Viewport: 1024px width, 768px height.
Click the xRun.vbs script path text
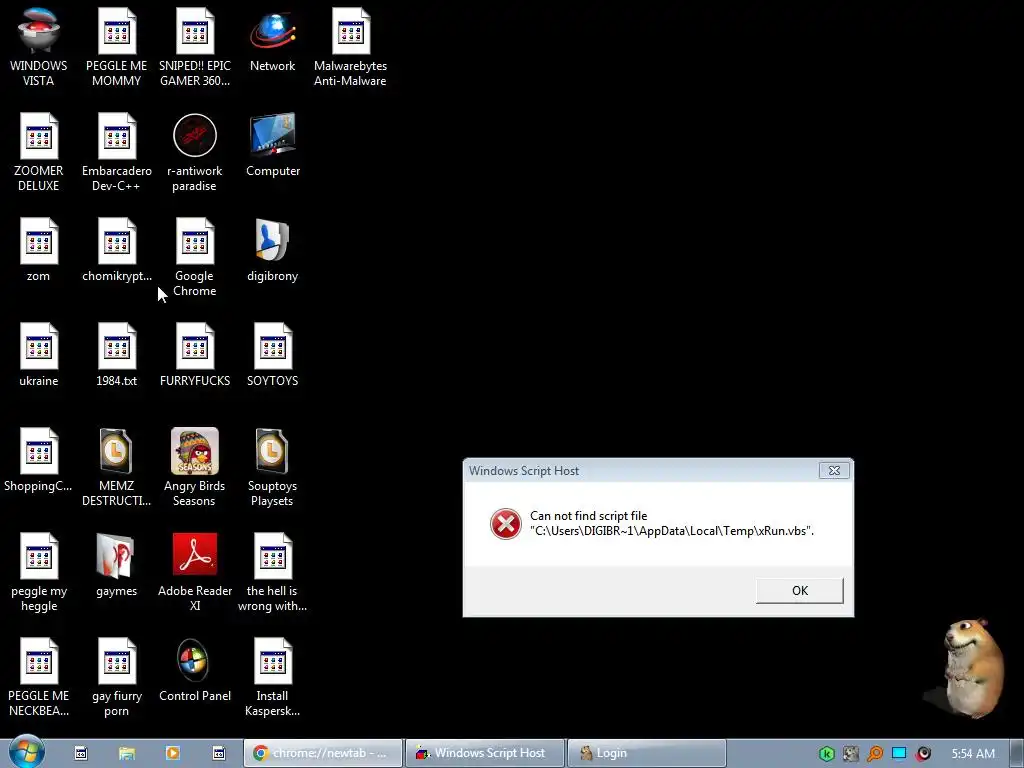point(673,531)
